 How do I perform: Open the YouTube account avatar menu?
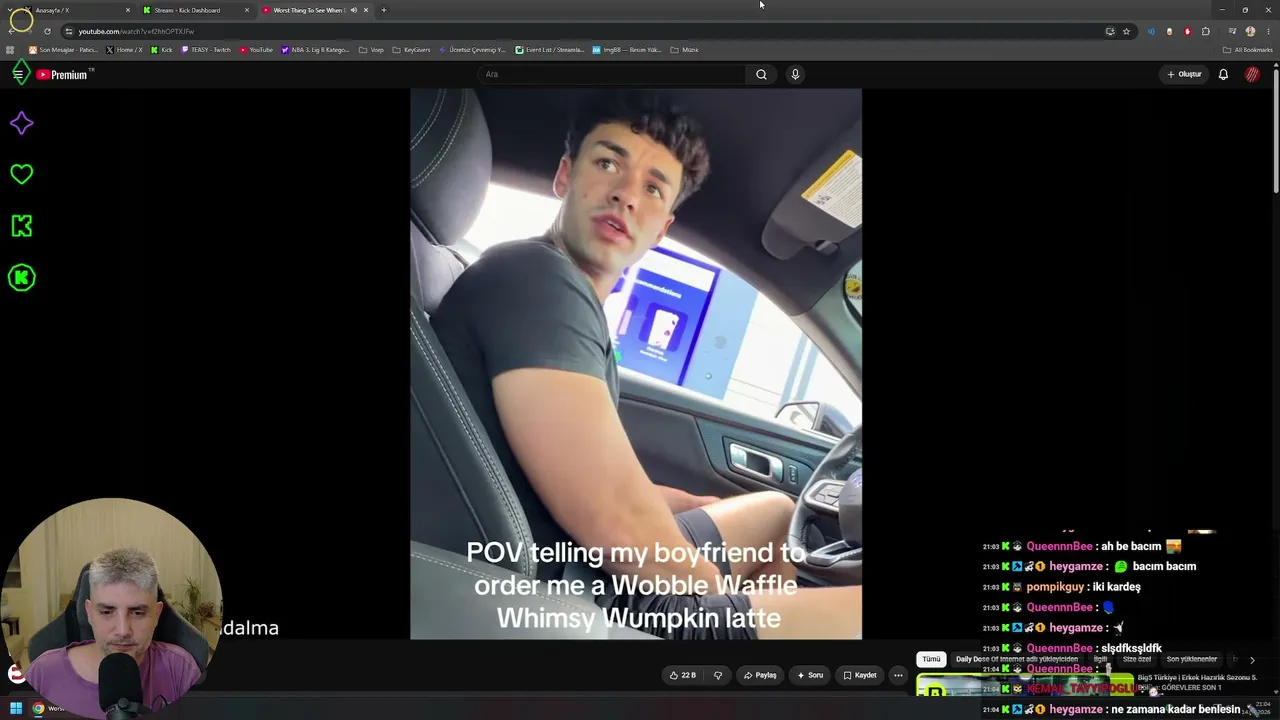(1252, 74)
